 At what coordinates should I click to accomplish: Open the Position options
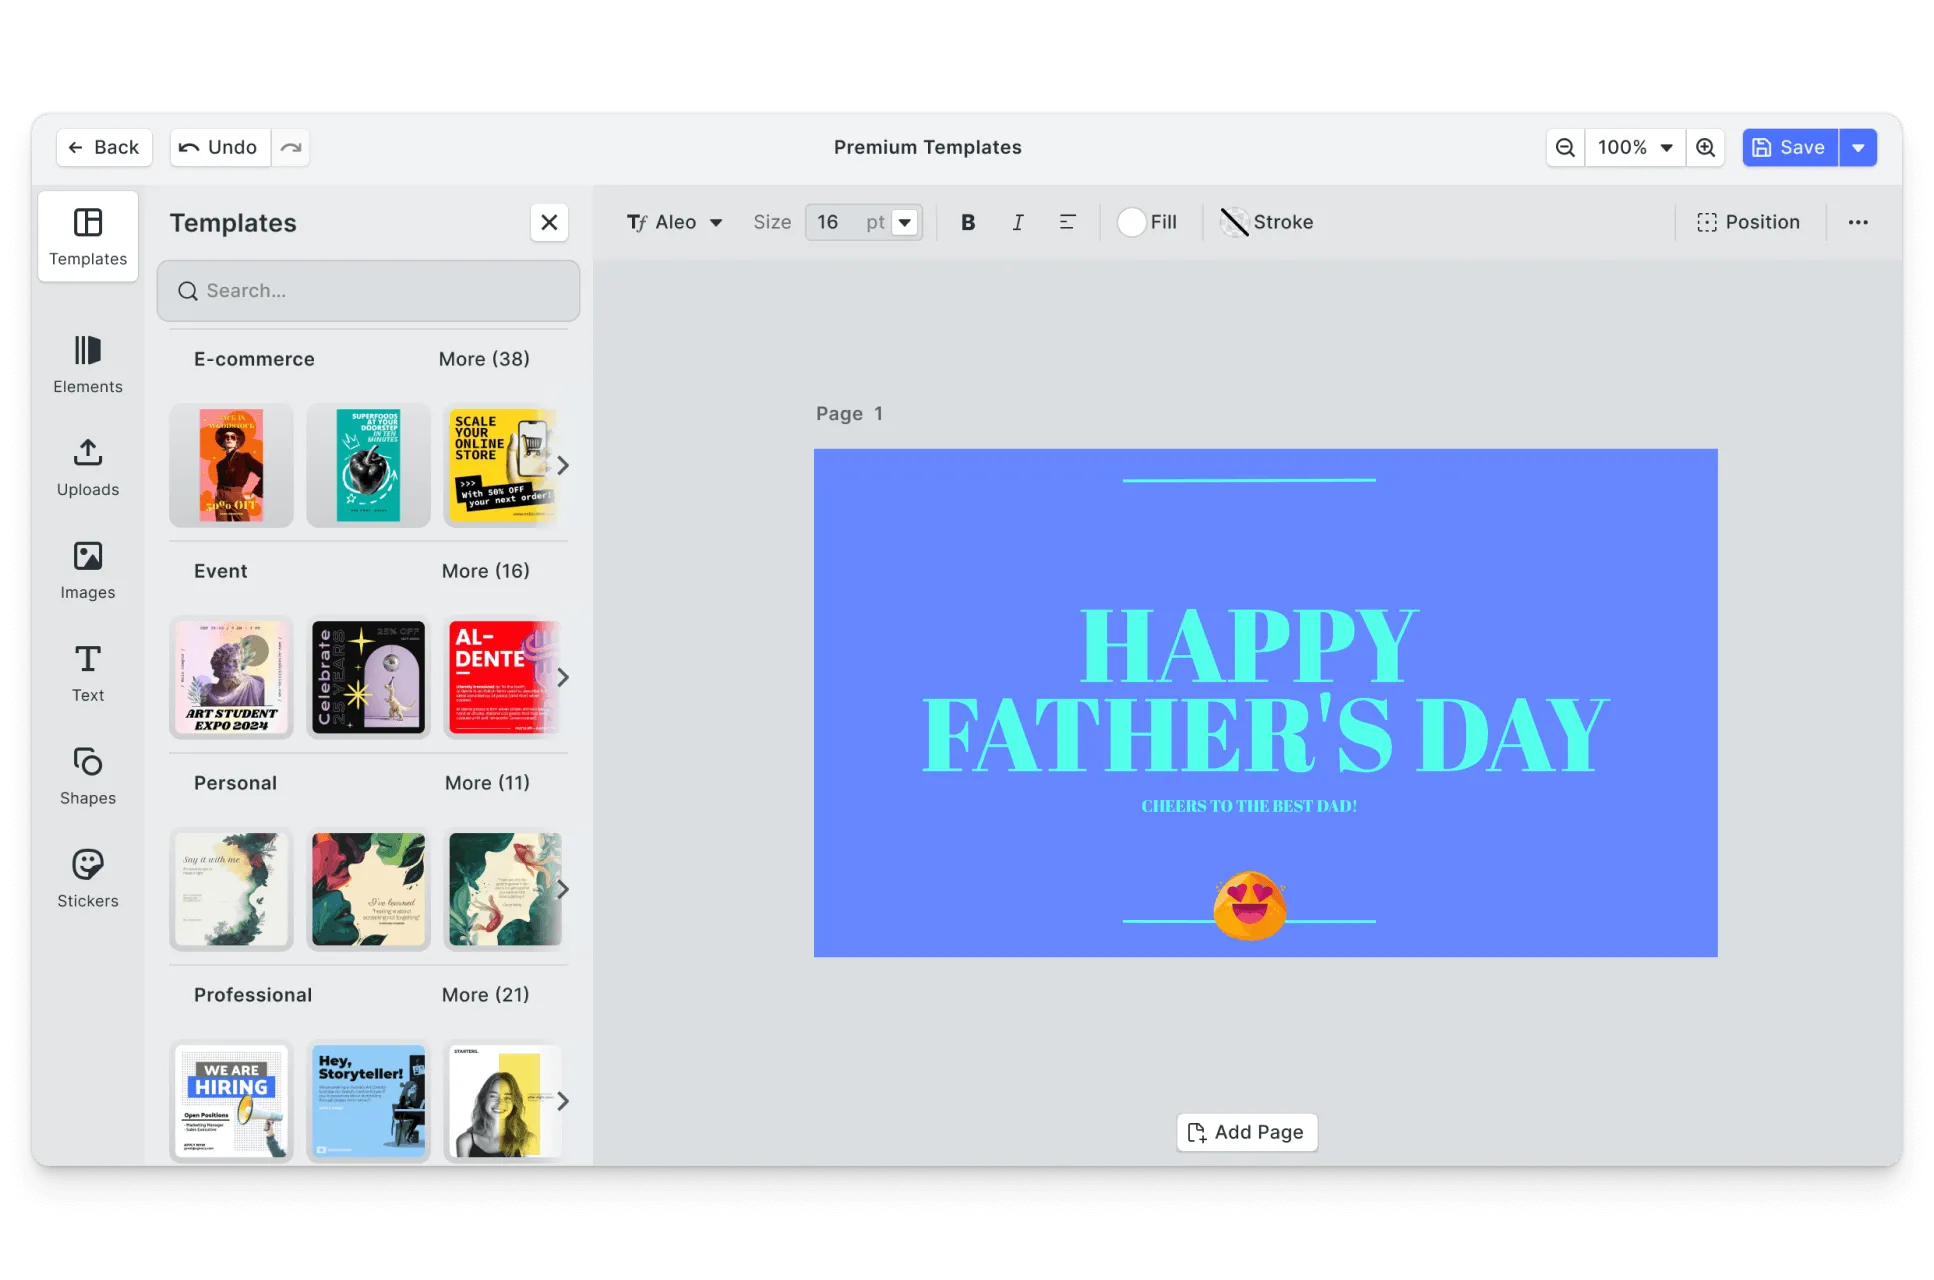1749,222
